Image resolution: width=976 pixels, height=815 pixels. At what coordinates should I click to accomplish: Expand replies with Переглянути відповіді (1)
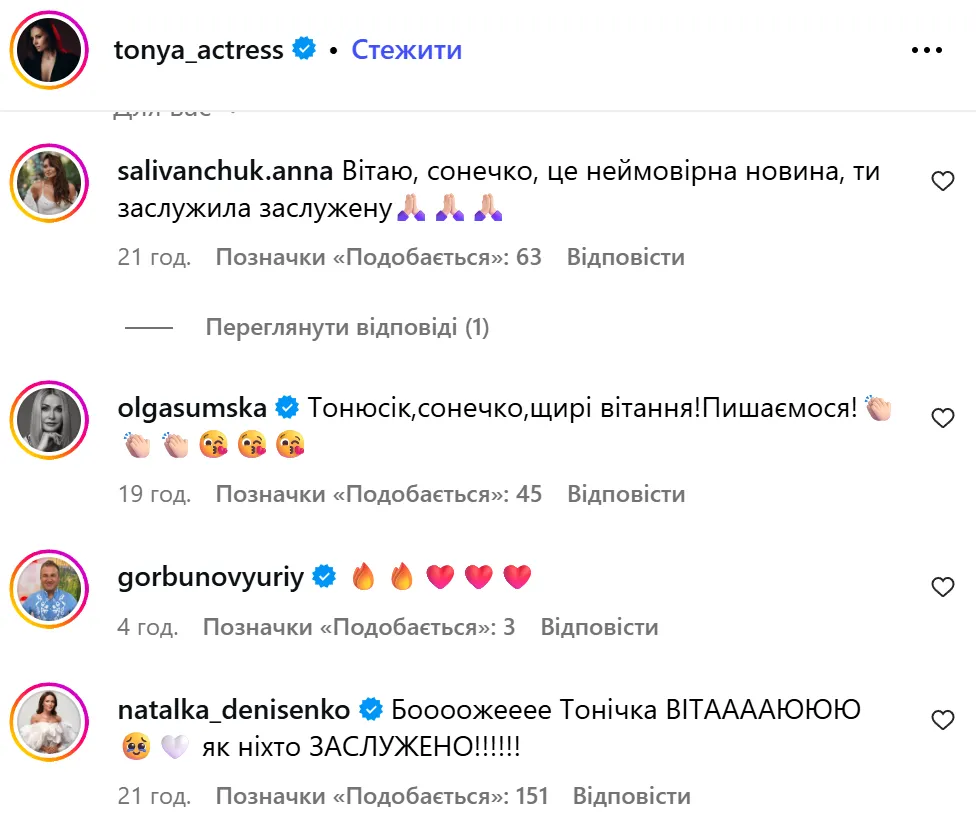coord(347,327)
